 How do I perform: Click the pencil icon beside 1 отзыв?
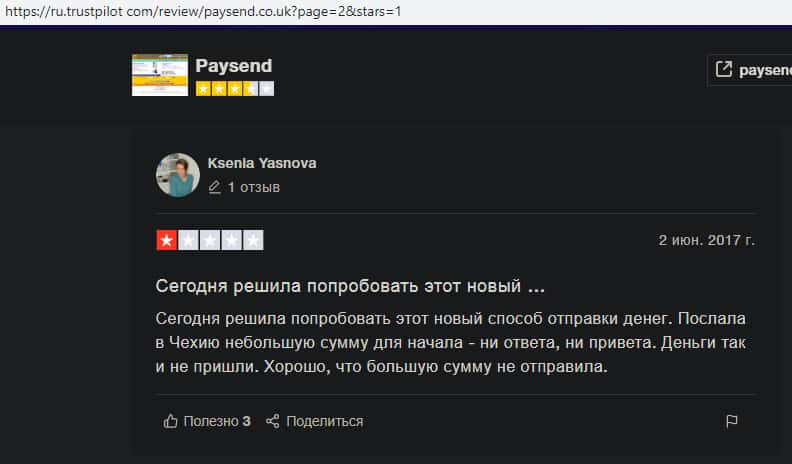click(214, 187)
